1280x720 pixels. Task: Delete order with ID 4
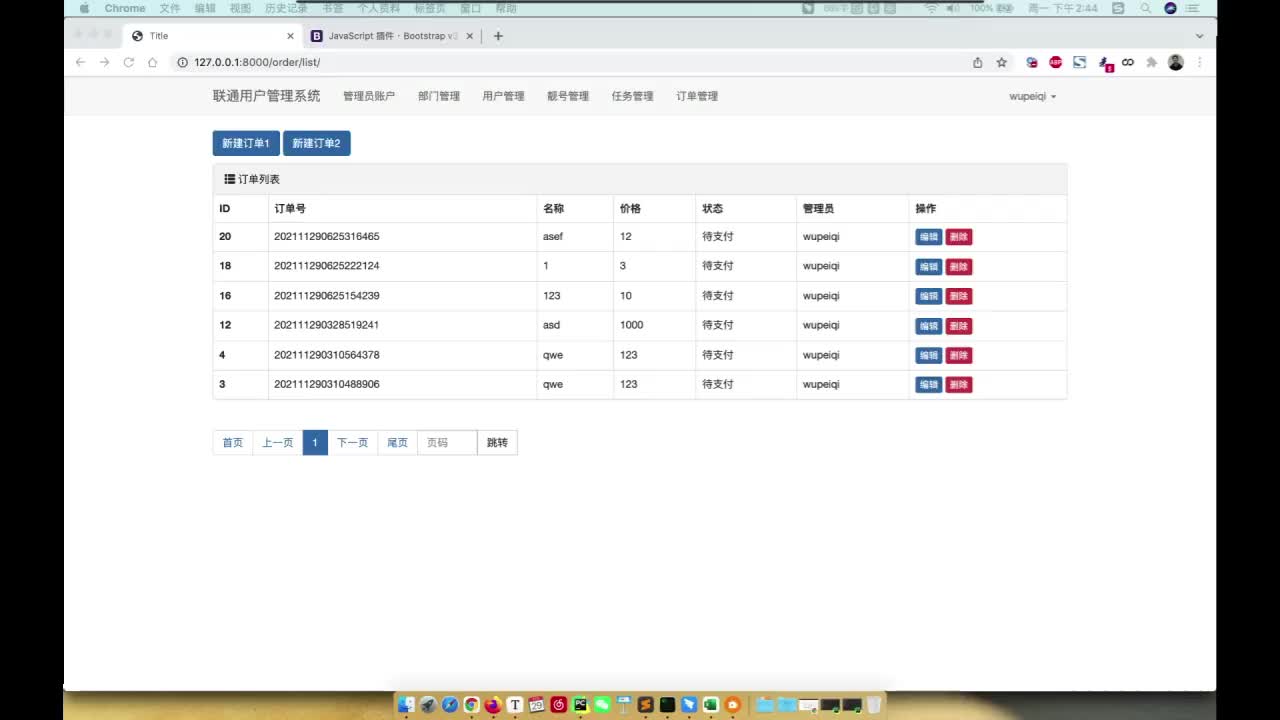coord(959,355)
